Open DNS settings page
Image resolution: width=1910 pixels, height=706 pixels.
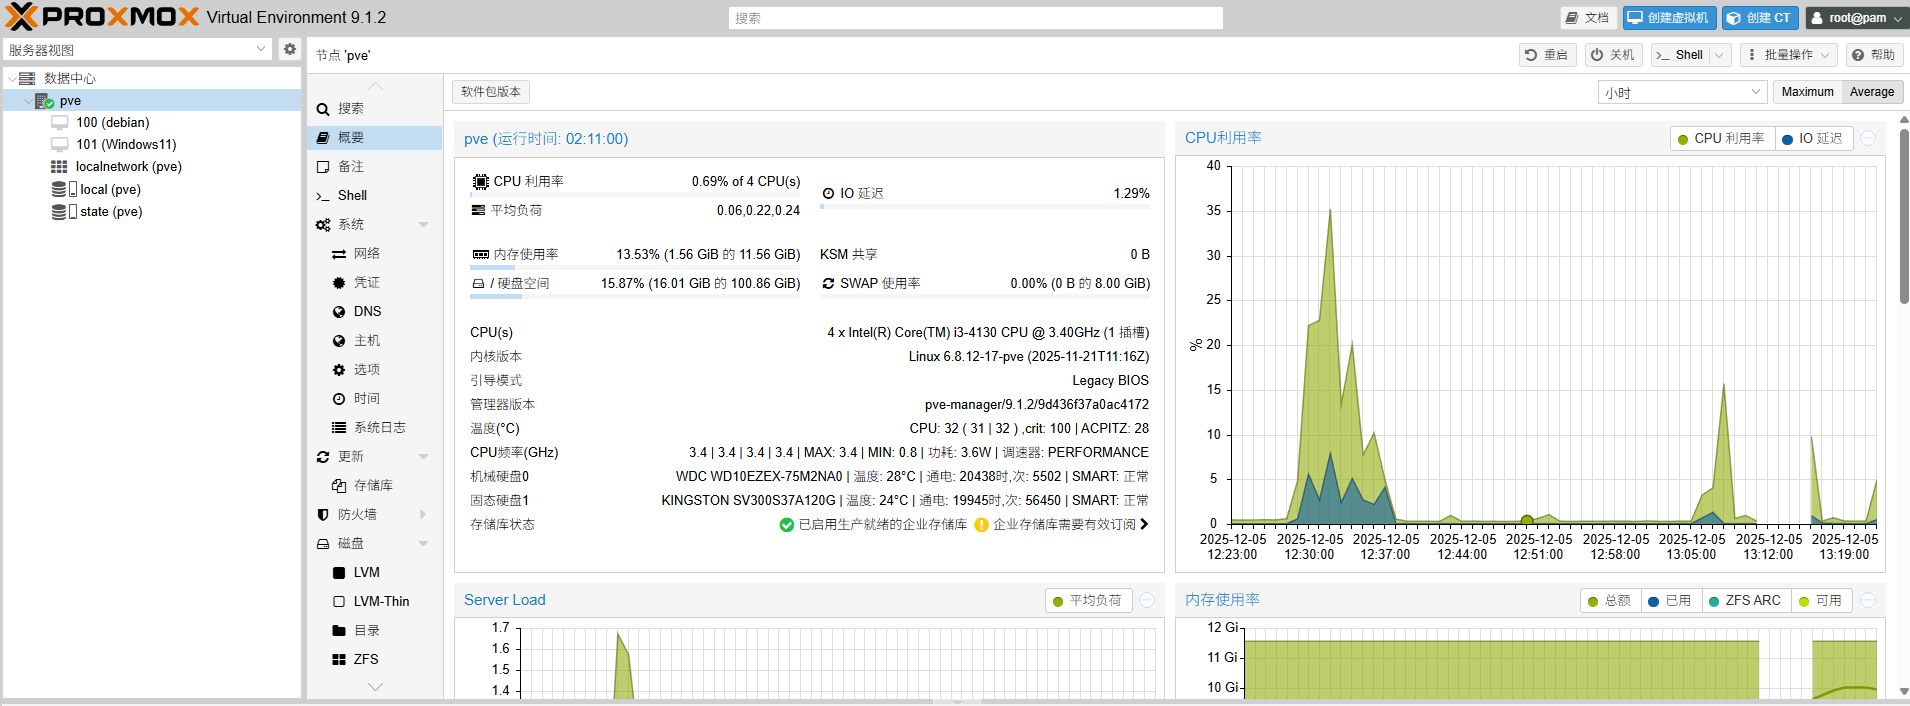click(375, 311)
